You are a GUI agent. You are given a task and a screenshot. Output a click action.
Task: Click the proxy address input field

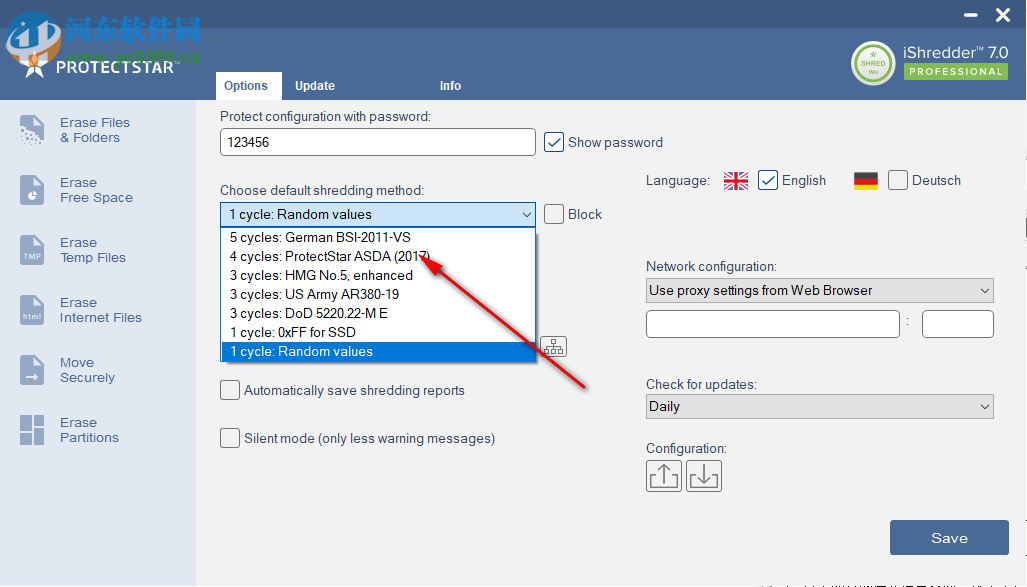773,324
